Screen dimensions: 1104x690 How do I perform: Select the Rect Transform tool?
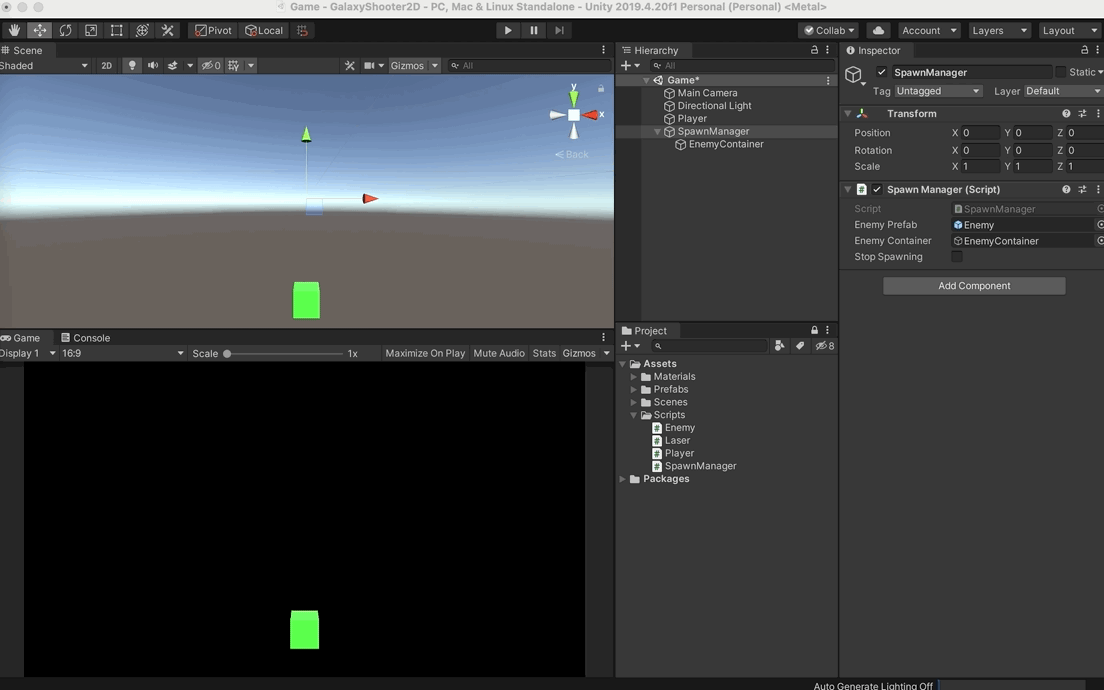(x=116, y=29)
